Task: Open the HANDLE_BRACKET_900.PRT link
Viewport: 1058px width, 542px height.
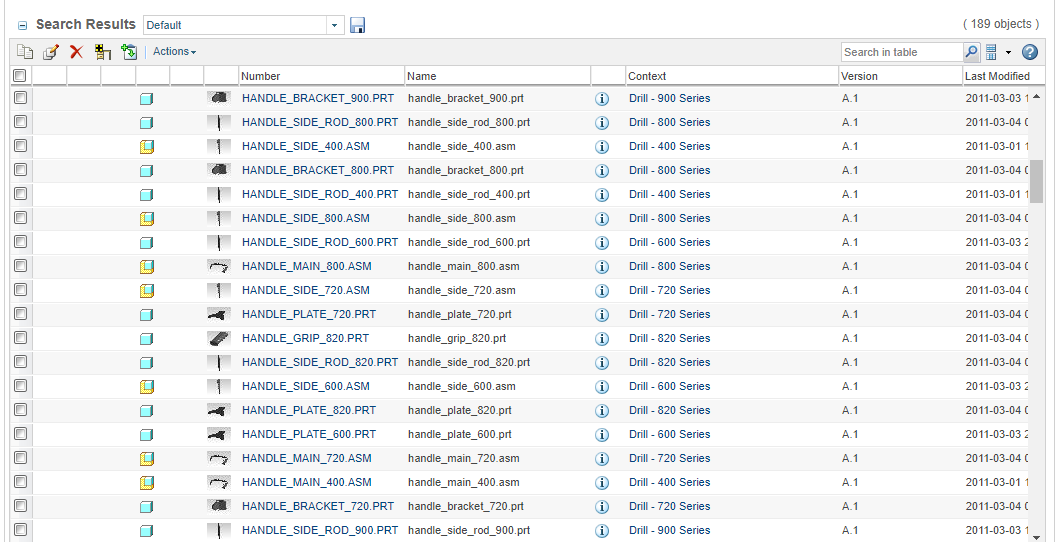Action: 318,99
